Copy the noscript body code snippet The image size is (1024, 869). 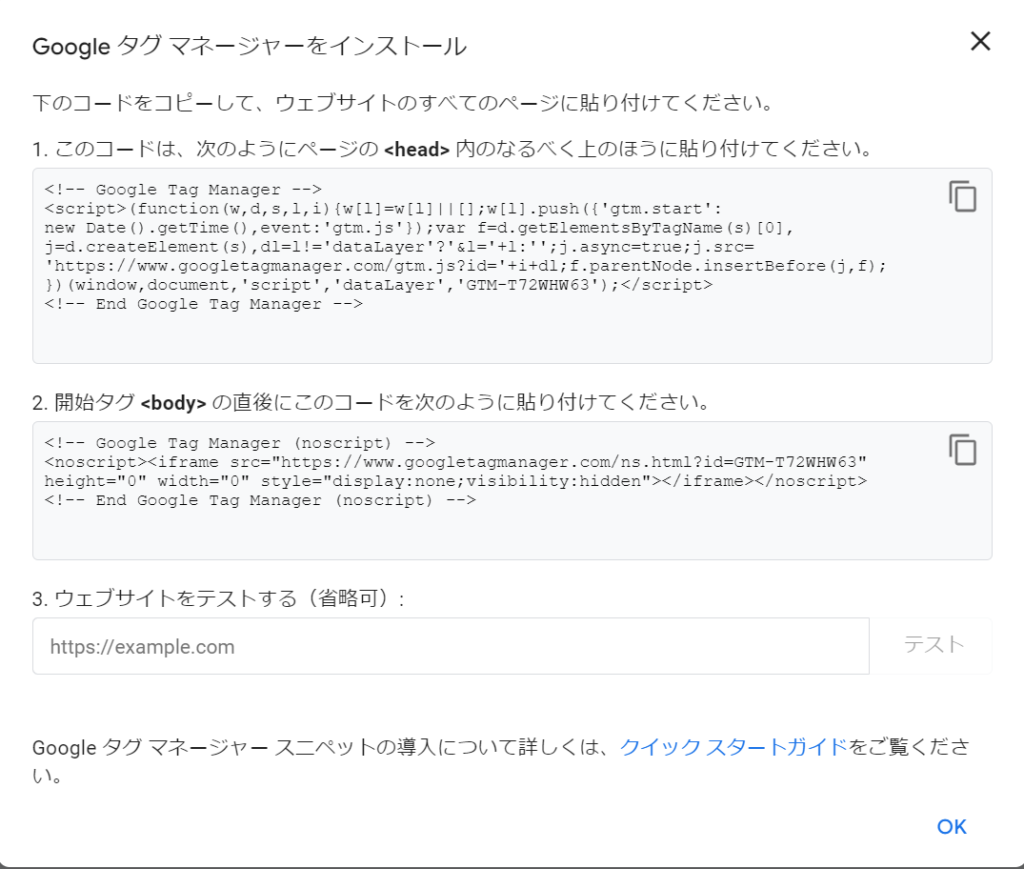coord(962,449)
